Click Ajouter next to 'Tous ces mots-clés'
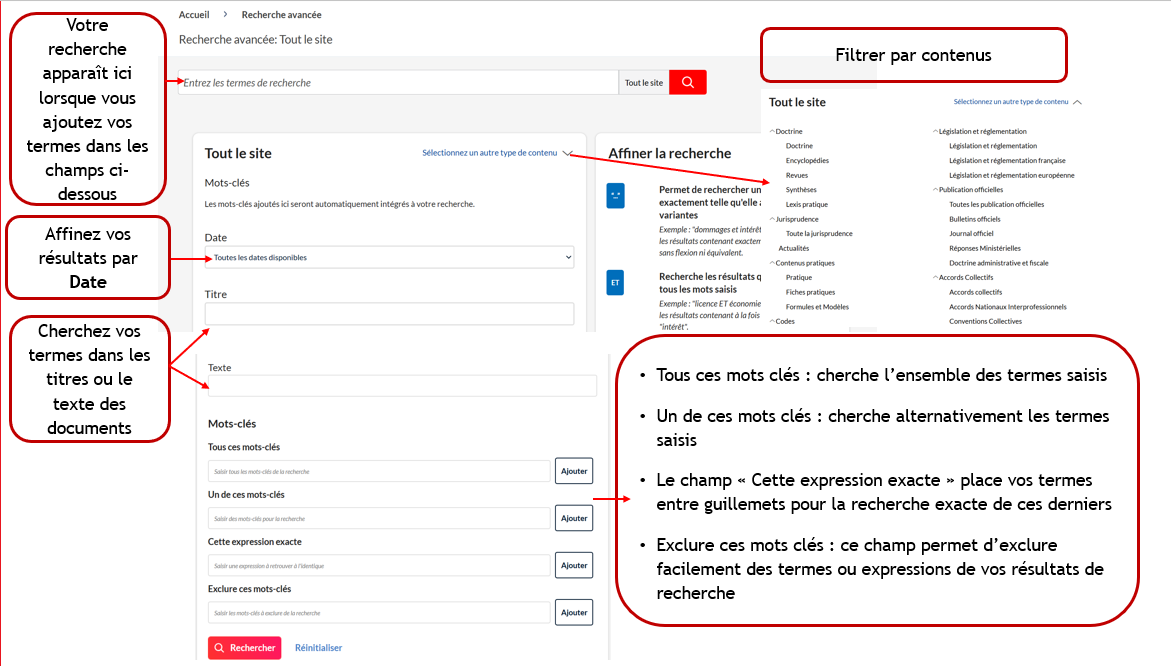 [x=574, y=471]
